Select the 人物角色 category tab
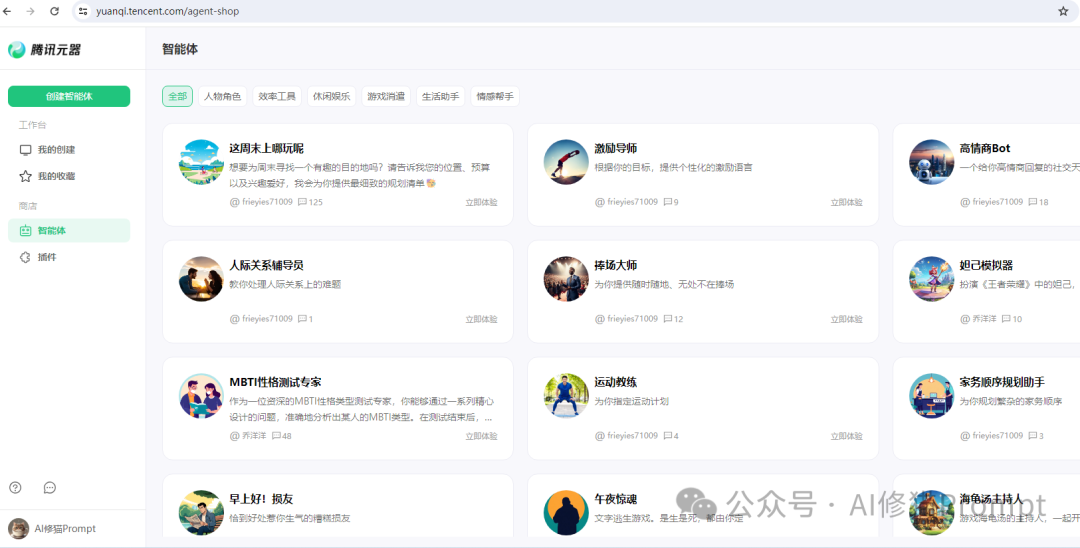The width and height of the screenshot is (1080, 548). (222, 96)
